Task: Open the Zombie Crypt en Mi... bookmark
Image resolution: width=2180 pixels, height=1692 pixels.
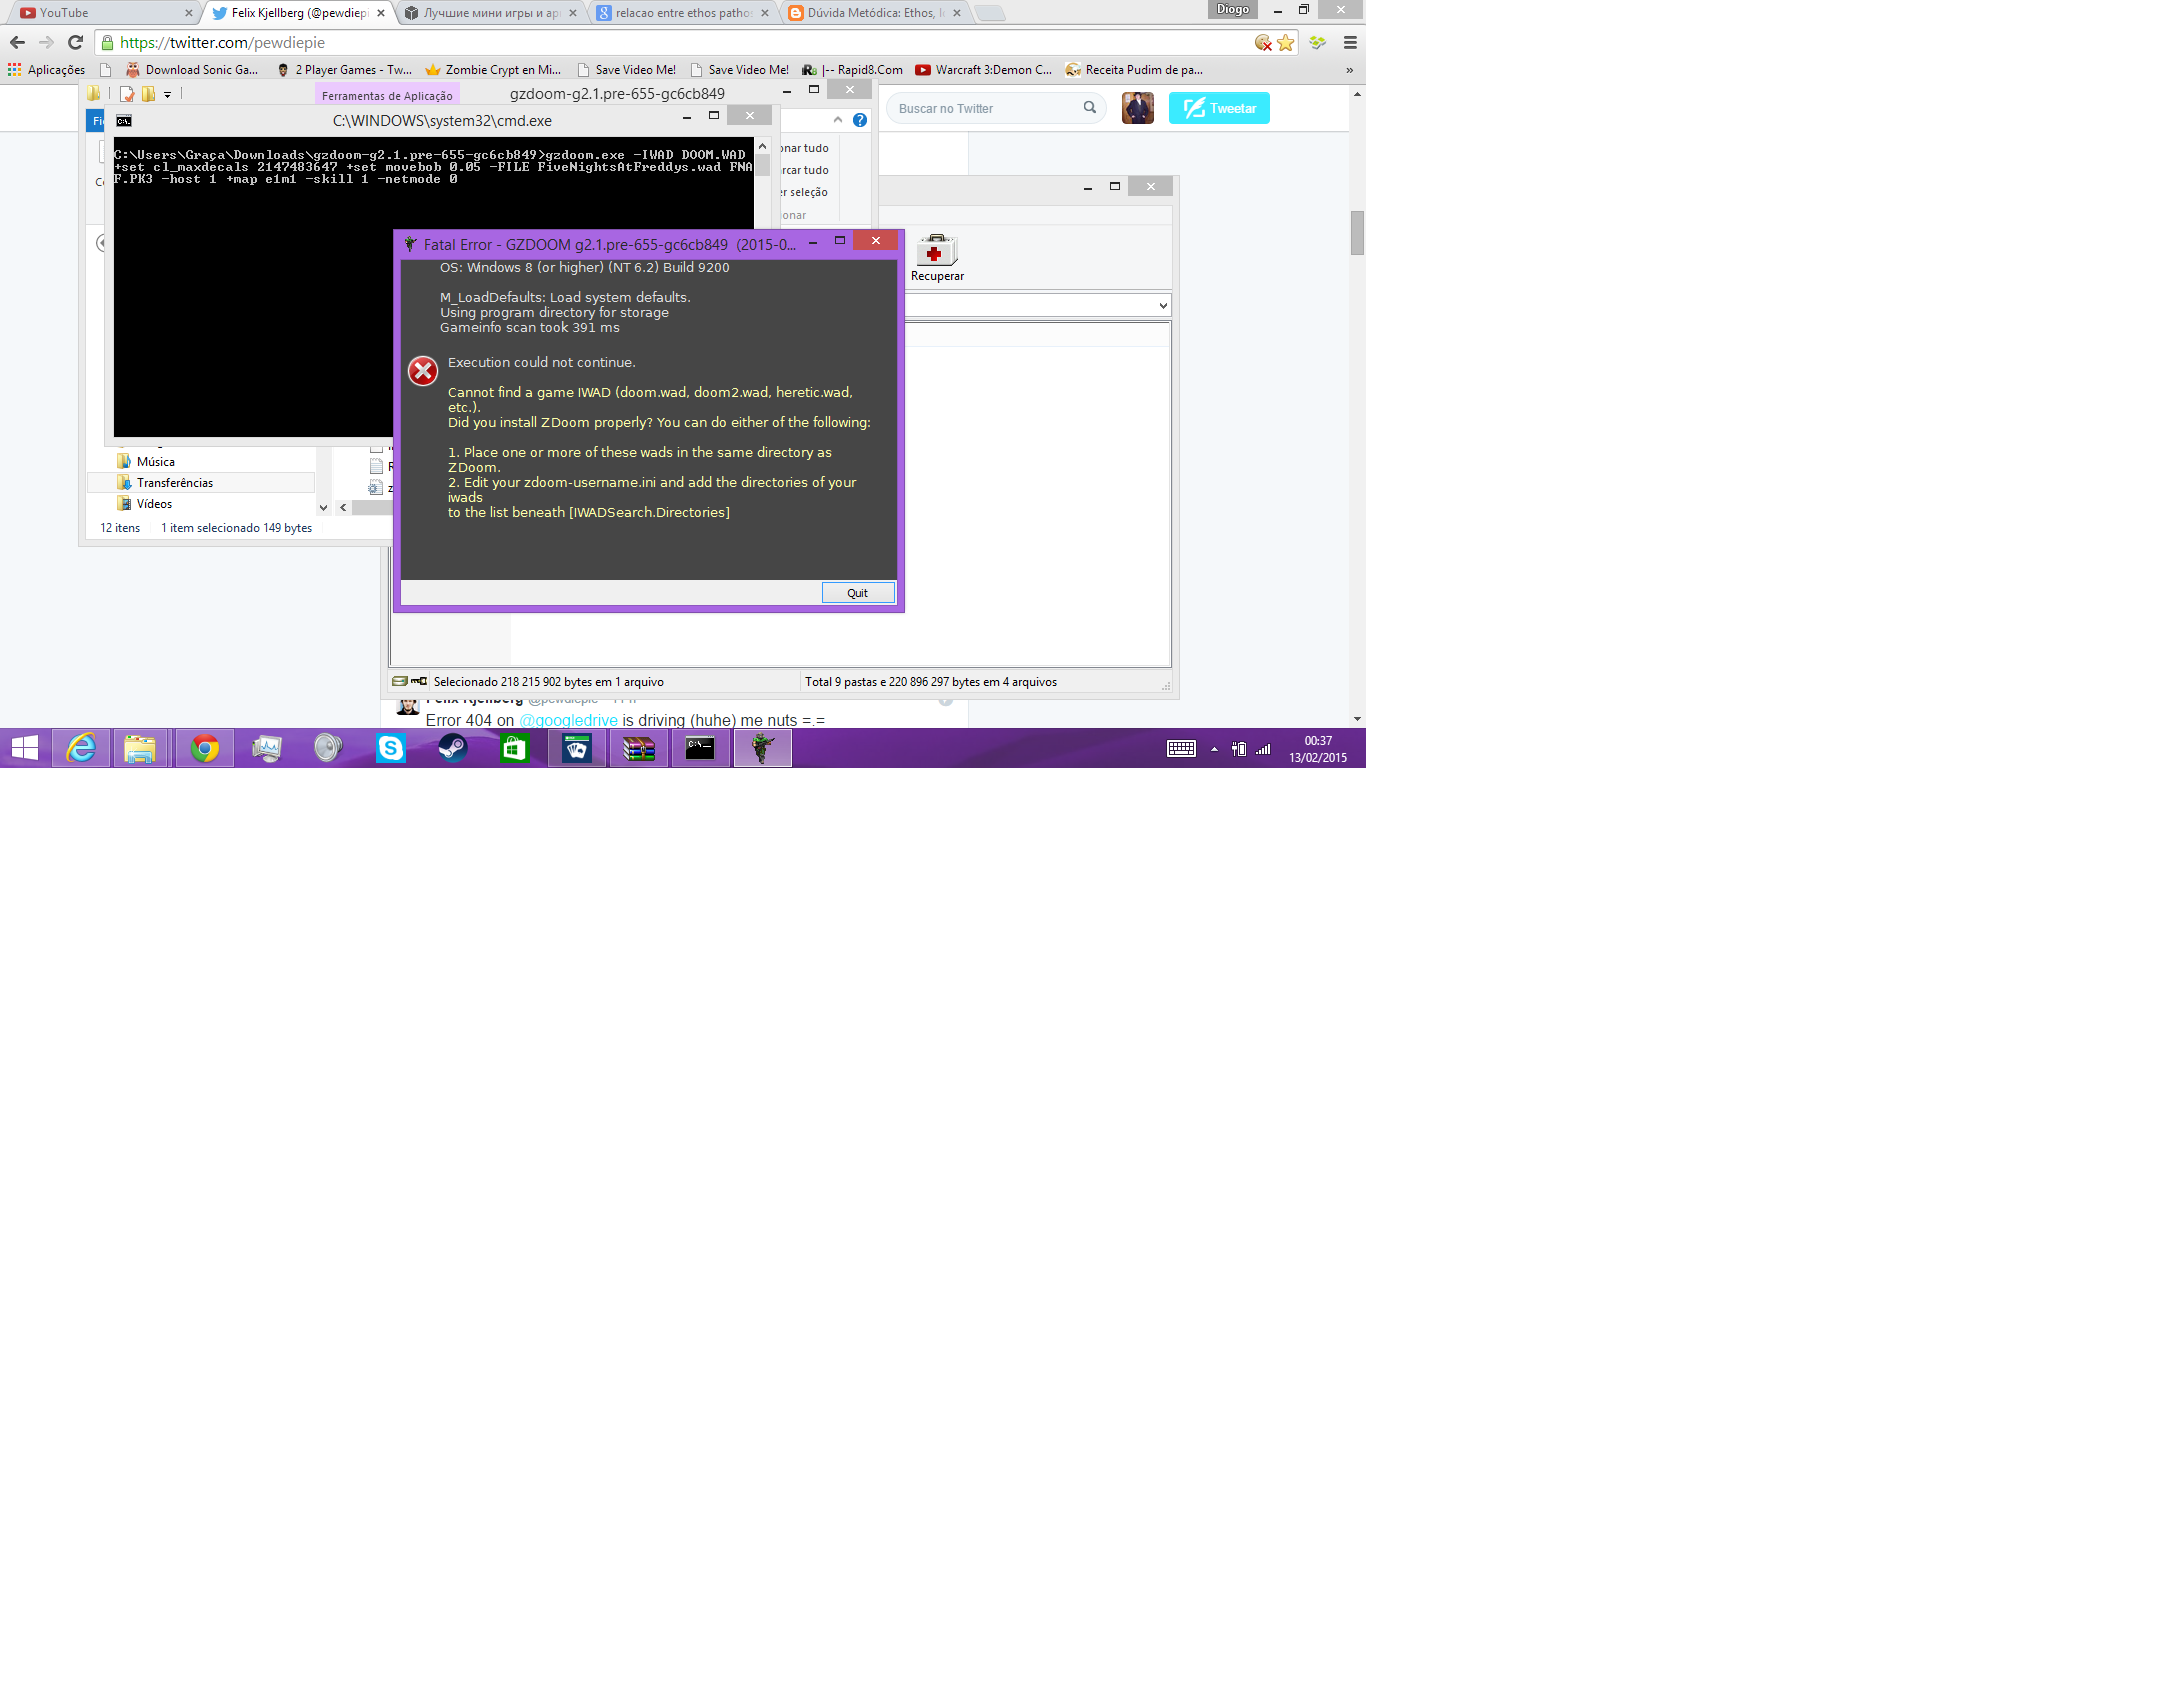Action: [x=493, y=70]
